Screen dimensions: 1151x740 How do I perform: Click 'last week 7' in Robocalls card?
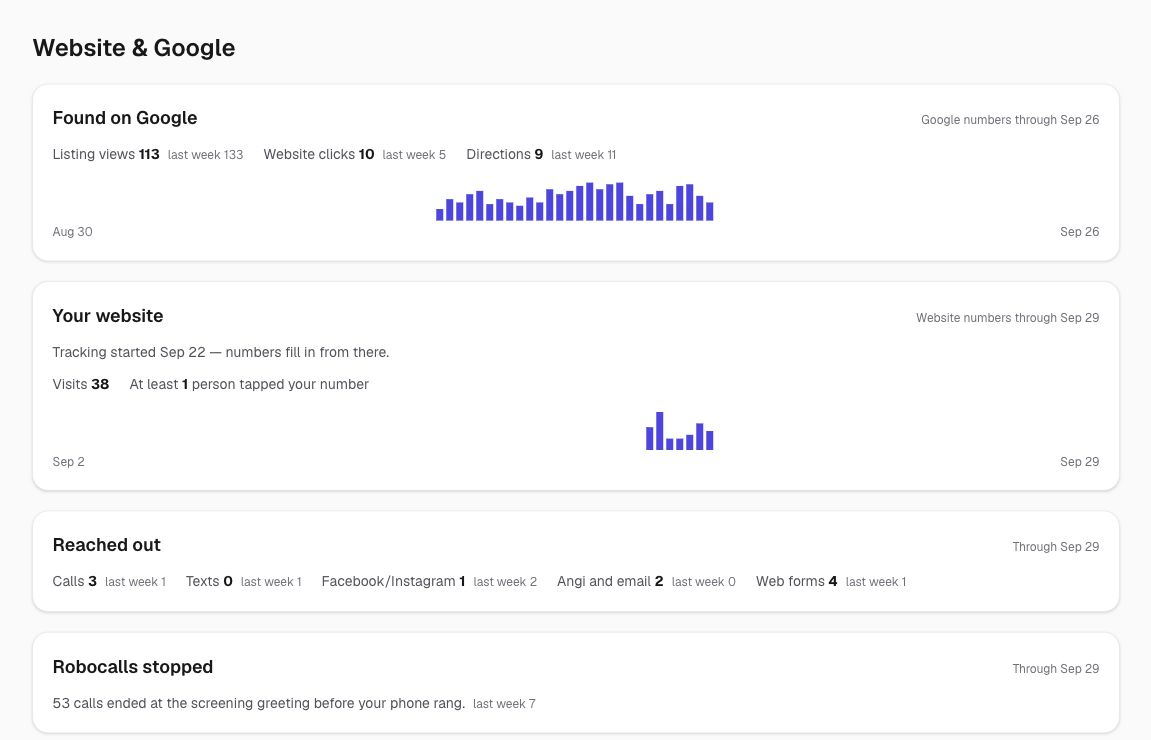coord(504,704)
